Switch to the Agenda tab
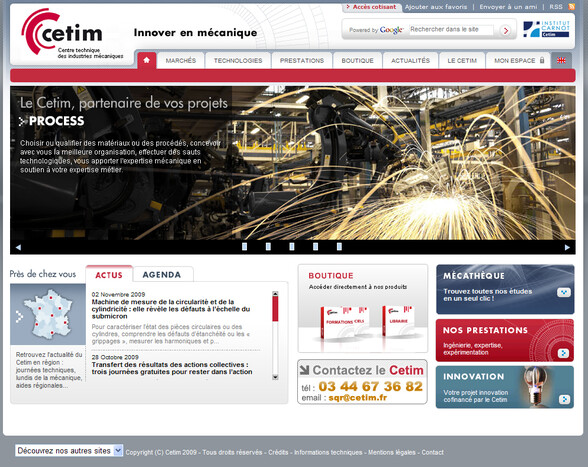Screen dimensions: 588x467 click(162, 275)
